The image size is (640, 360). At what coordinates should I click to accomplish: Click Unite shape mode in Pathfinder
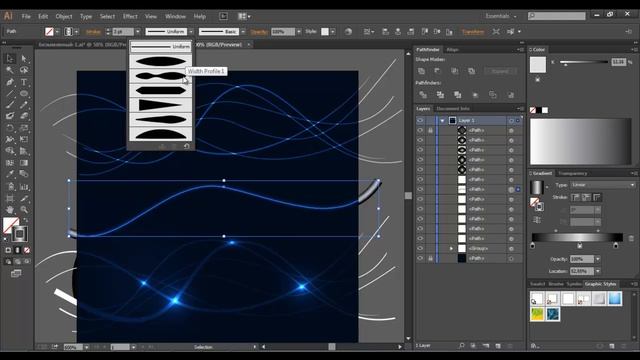[x=422, y=71]
